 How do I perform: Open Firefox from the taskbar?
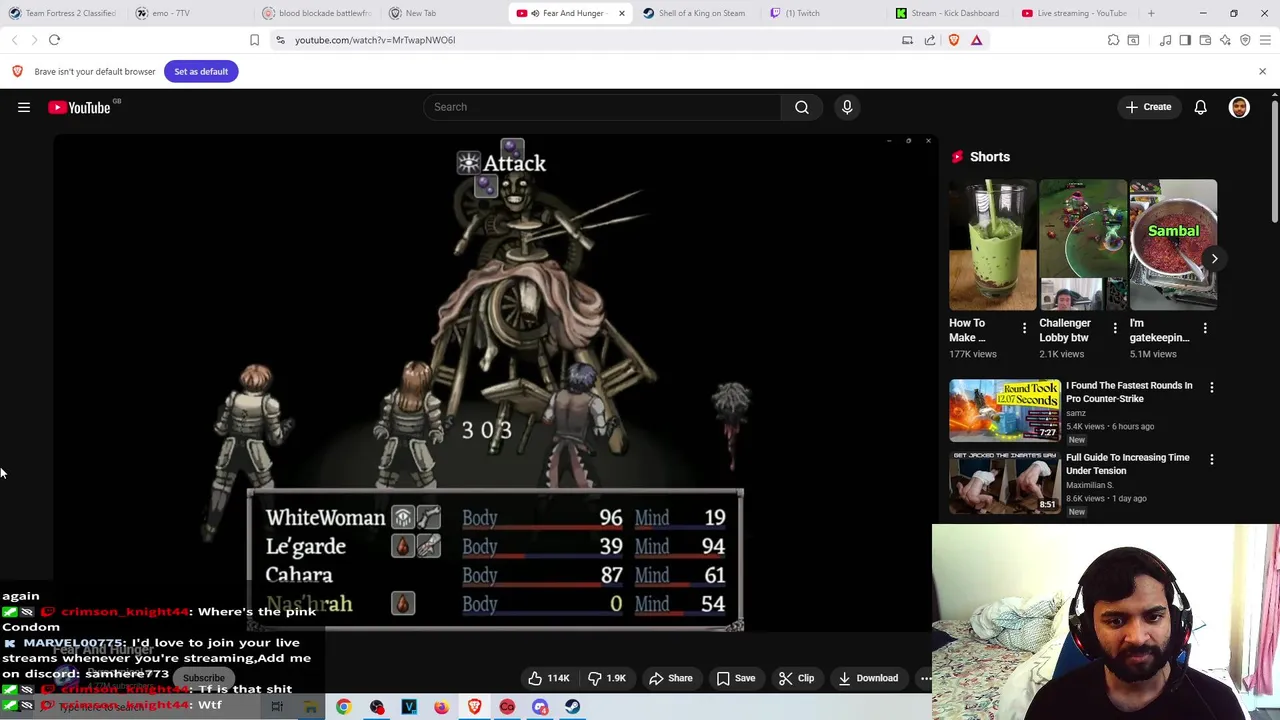coord(441,707)
